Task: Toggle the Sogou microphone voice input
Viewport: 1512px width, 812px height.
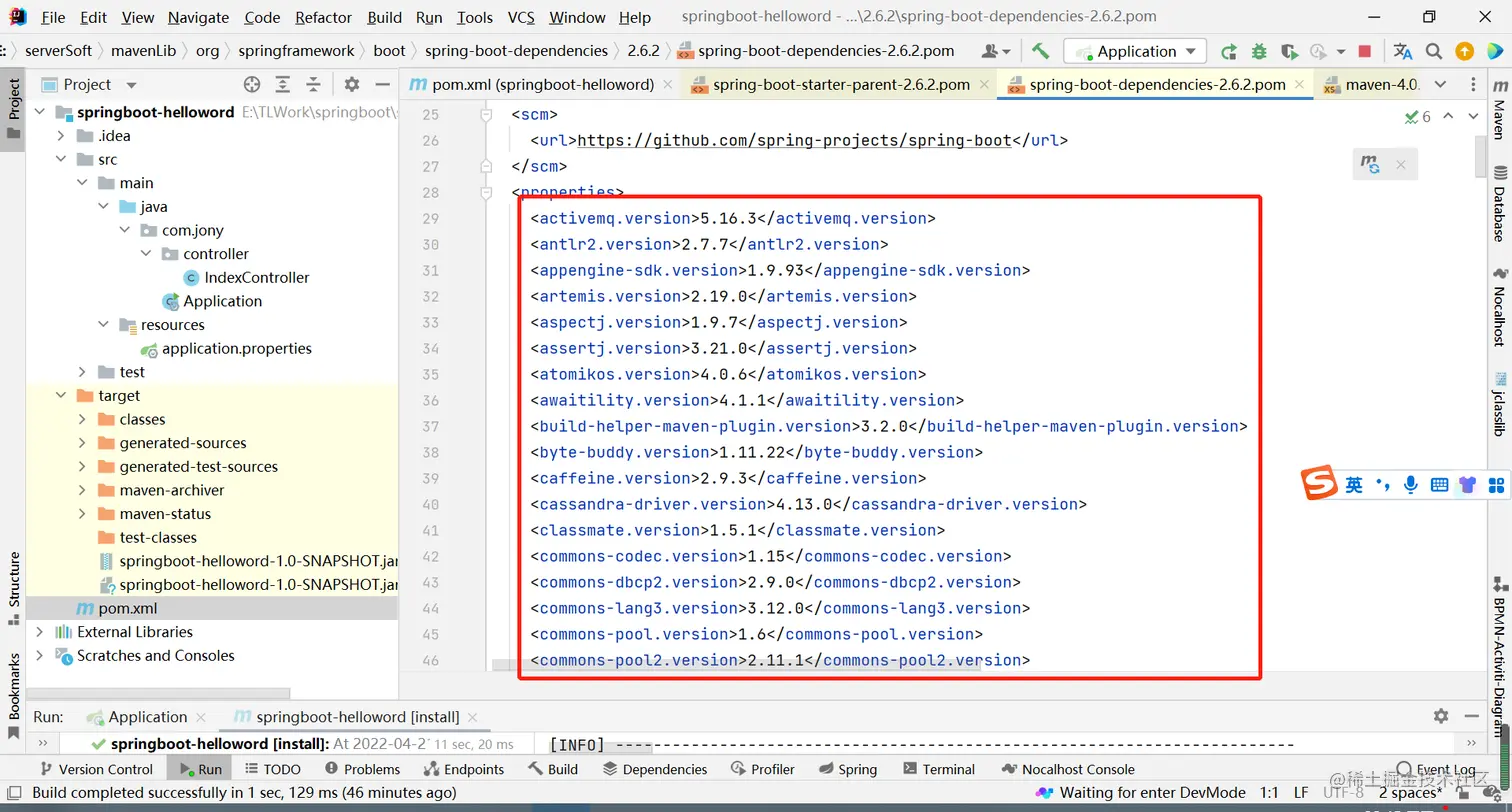Action: (1410, 485)
